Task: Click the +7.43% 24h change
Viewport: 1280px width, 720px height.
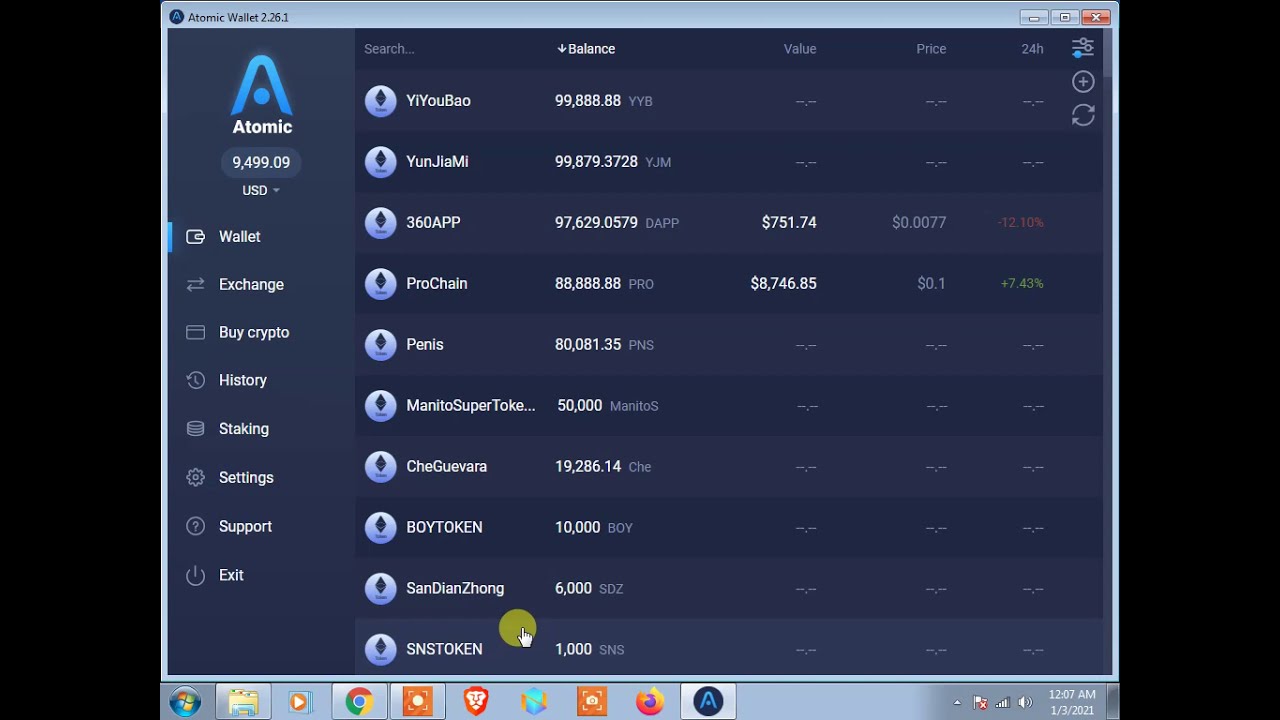Action: tap(1022, 284)
